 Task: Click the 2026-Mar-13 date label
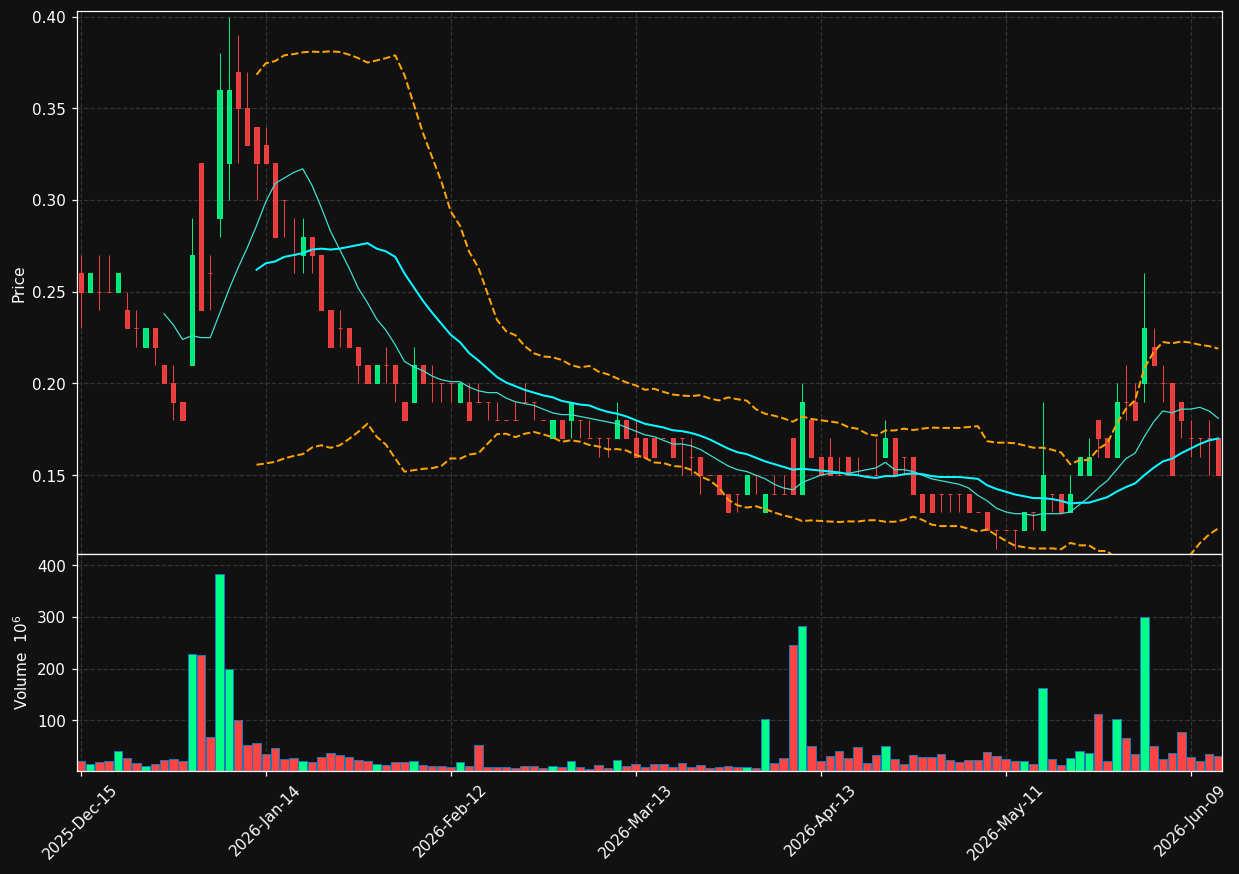coord(635,821)
